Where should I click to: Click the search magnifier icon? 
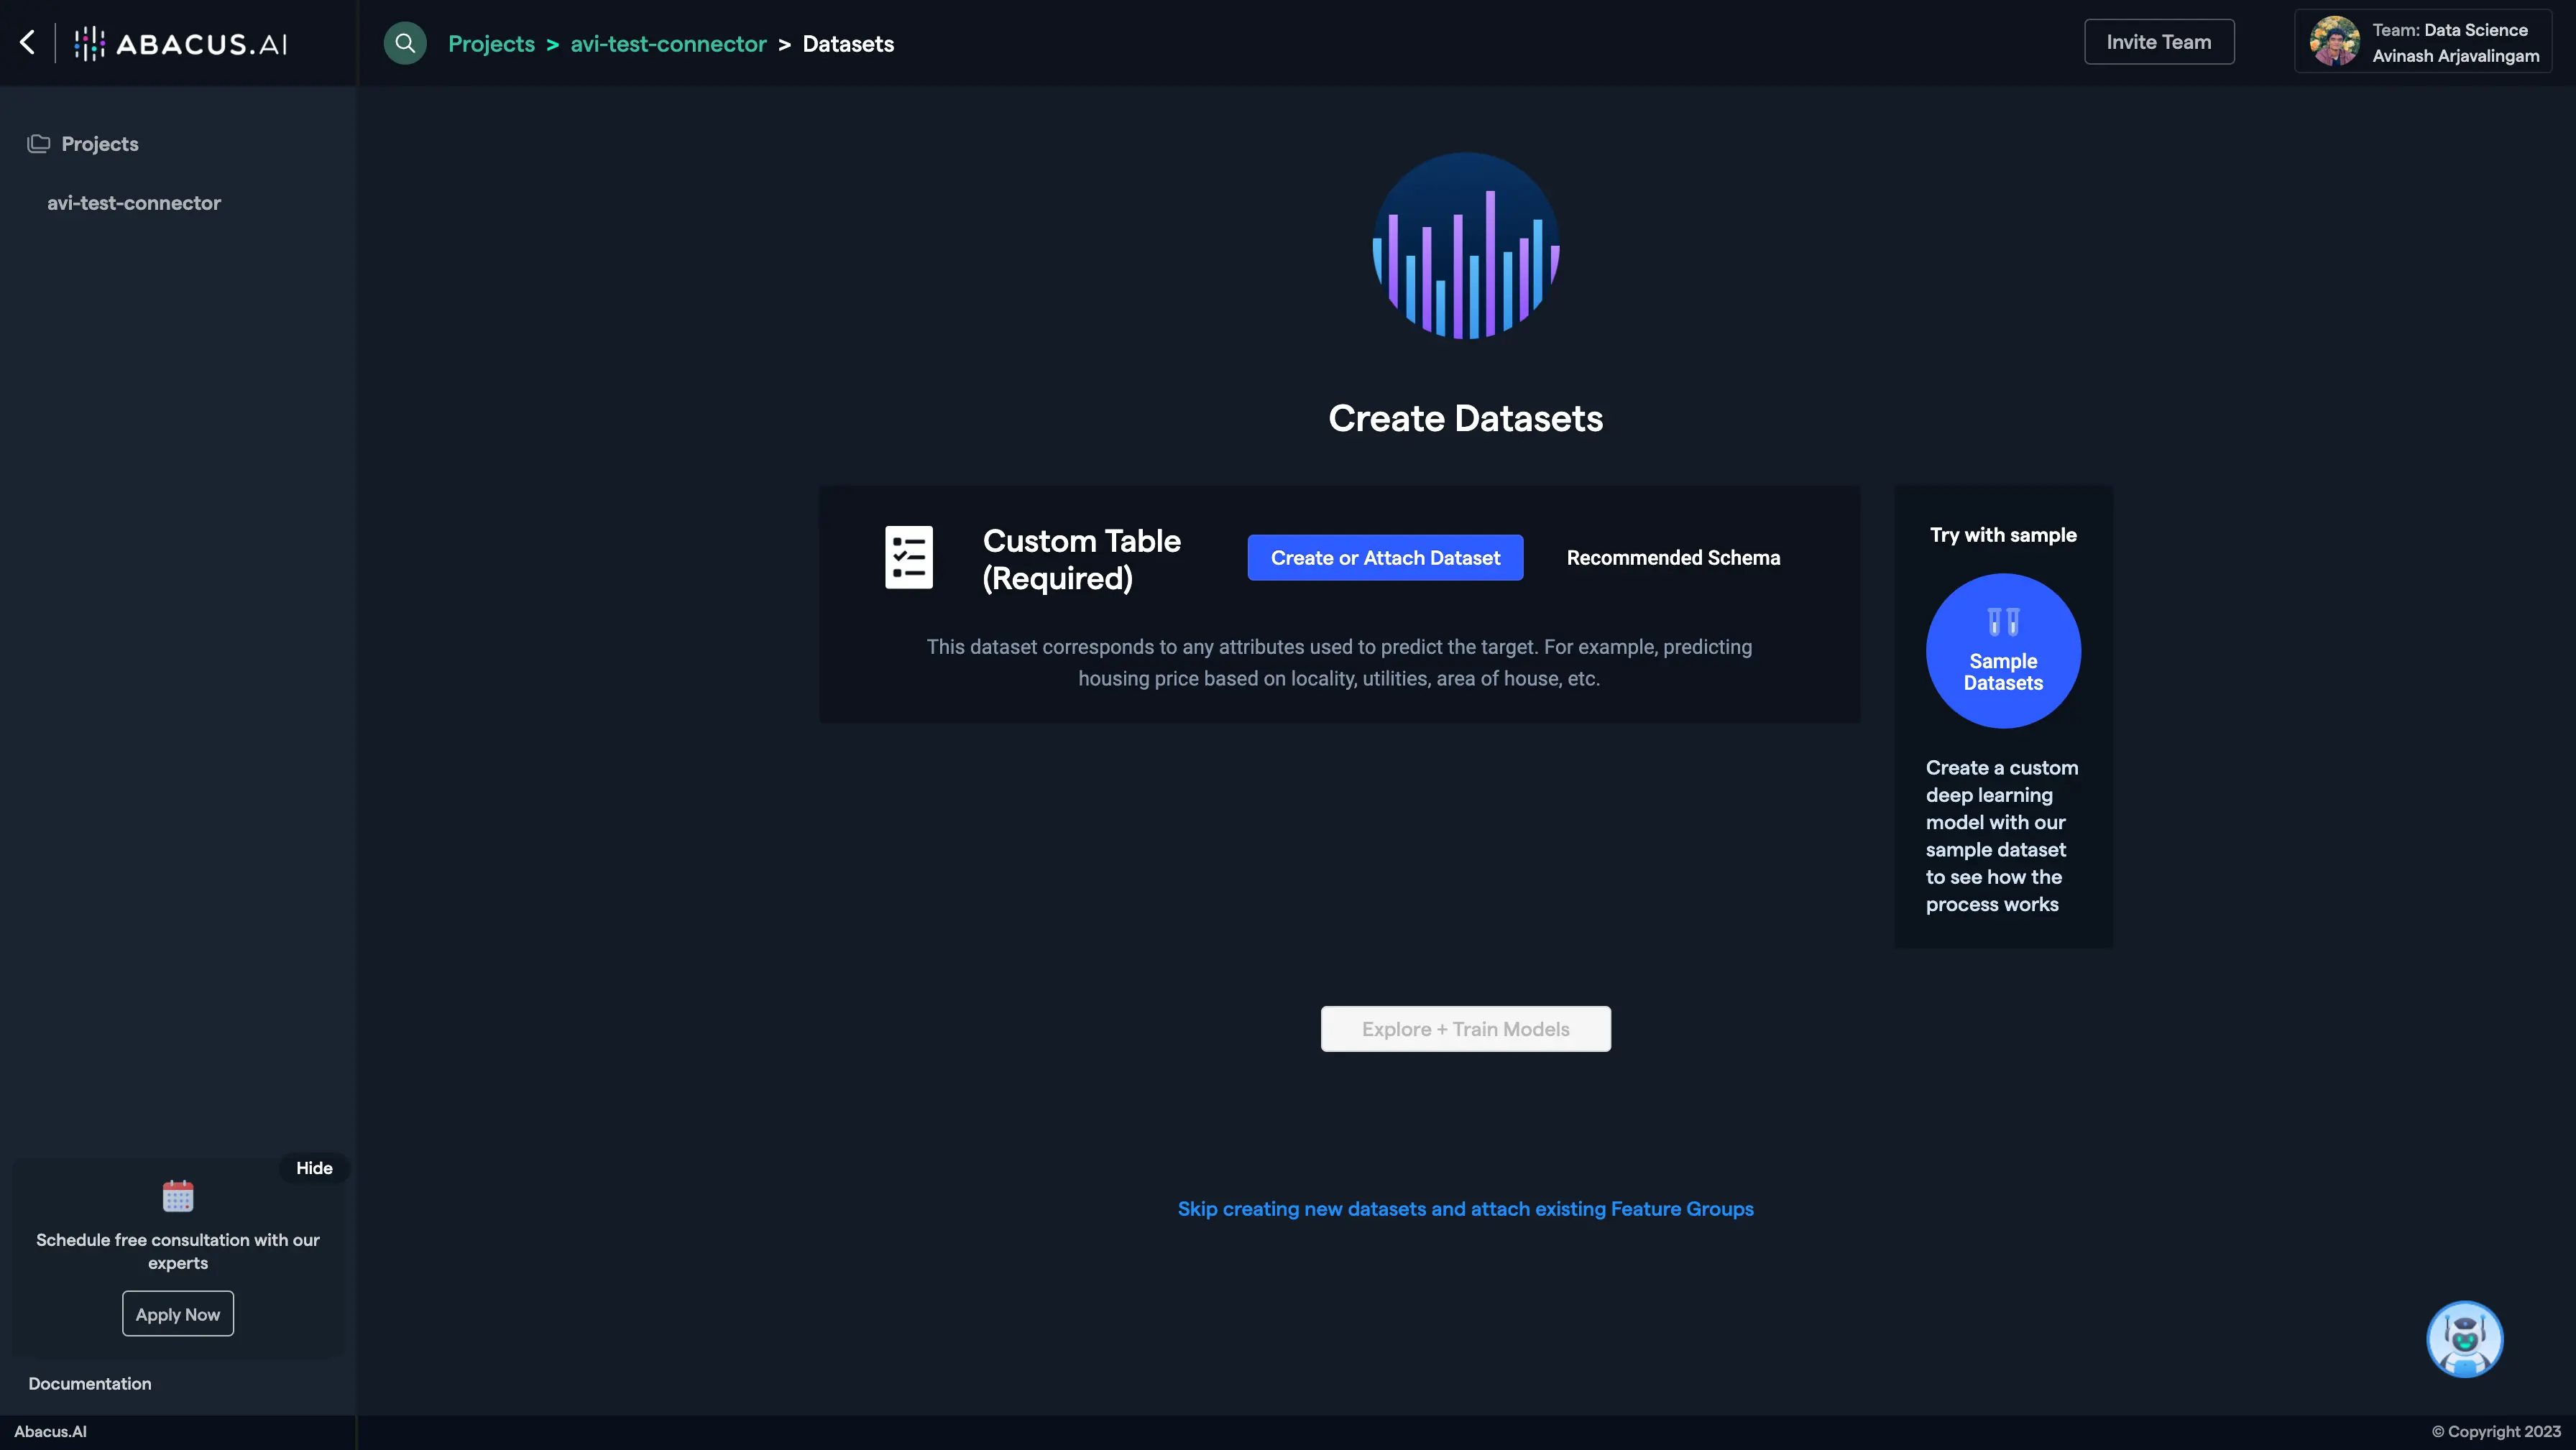403,41
